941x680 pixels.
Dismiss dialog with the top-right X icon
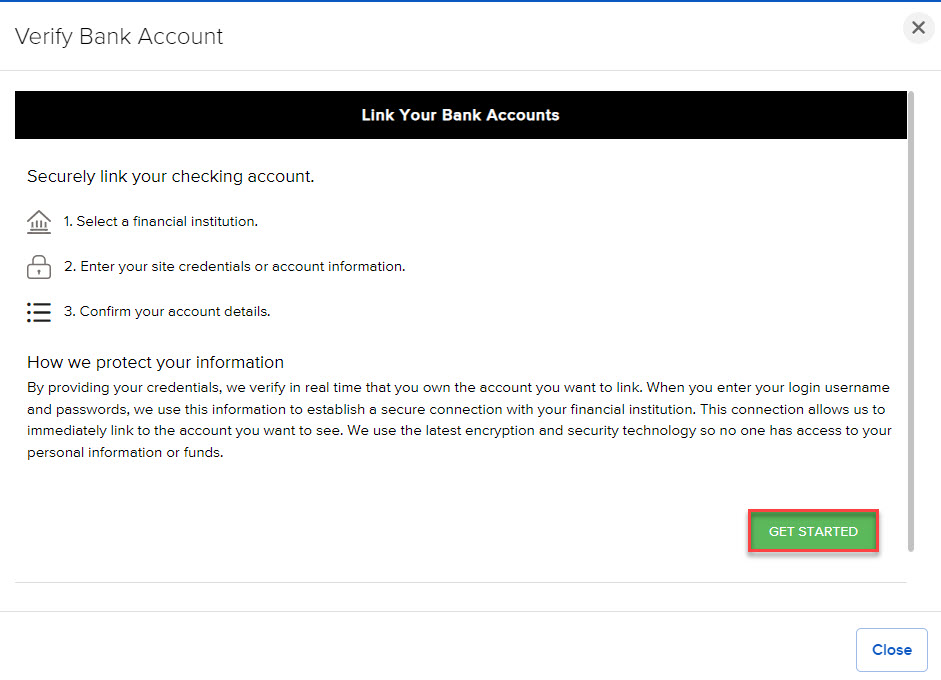click(x=918, y=28)
